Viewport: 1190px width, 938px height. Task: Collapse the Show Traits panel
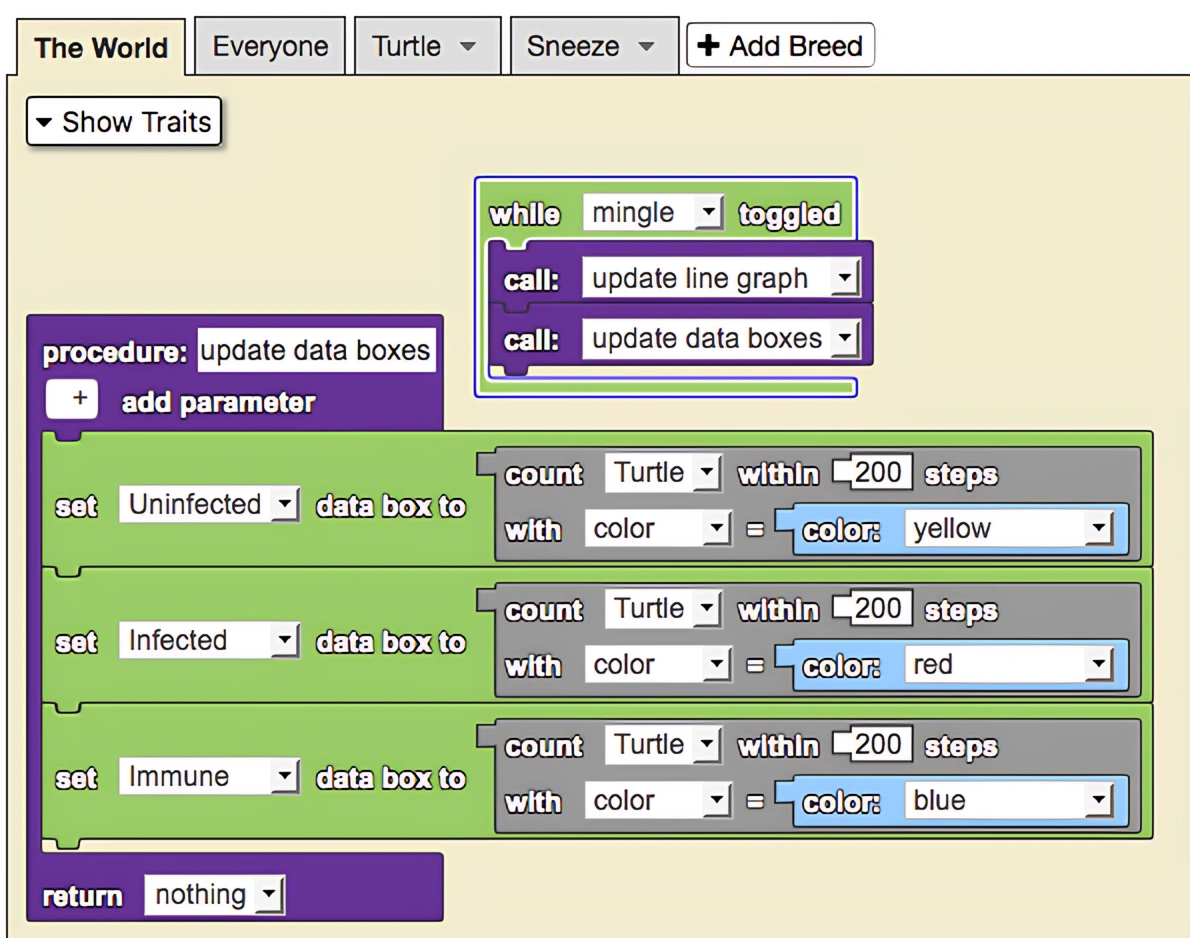click(x=44, y=122)
